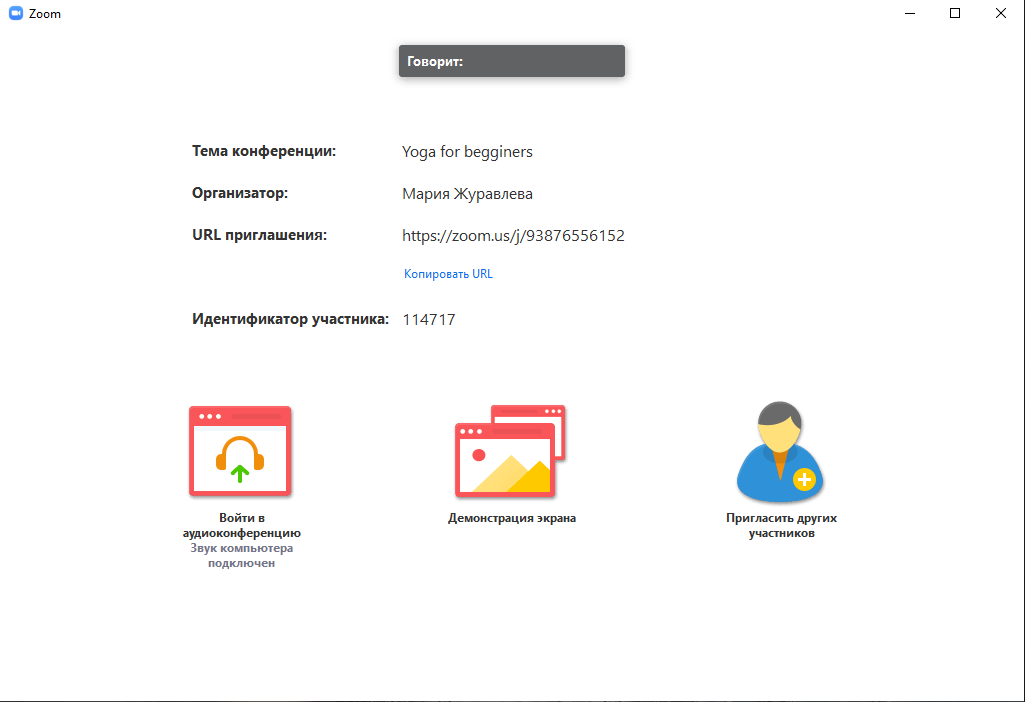Screen dimensions: 1025x702
Task: Click the Пригласить других участников label
Action: pyautogui.click(x=781, y=525)
